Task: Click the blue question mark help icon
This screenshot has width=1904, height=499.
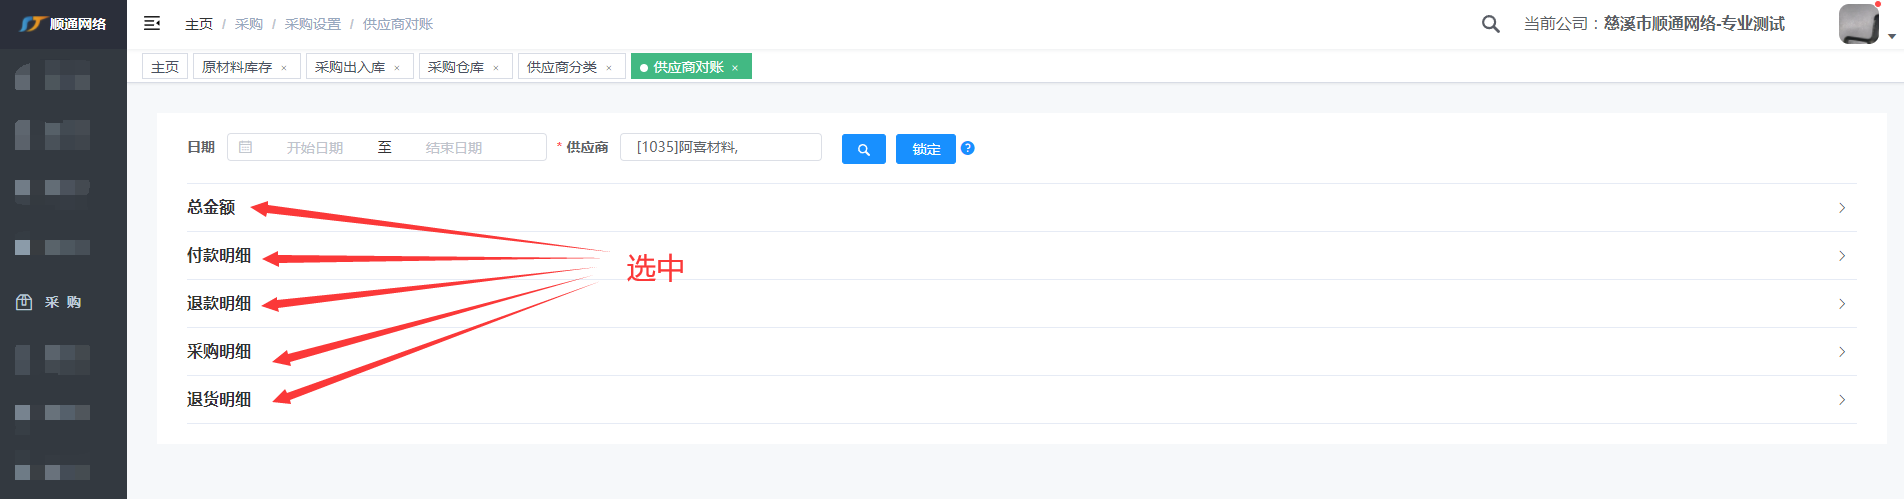Action: click(x=967, y=148)
